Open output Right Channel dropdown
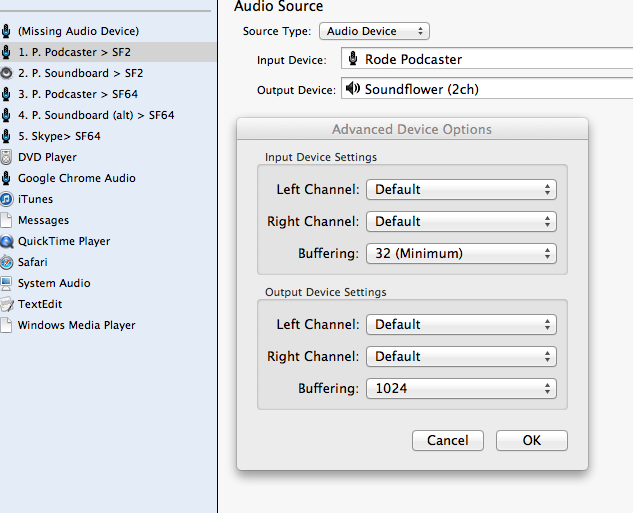 [x=461, y=356]
